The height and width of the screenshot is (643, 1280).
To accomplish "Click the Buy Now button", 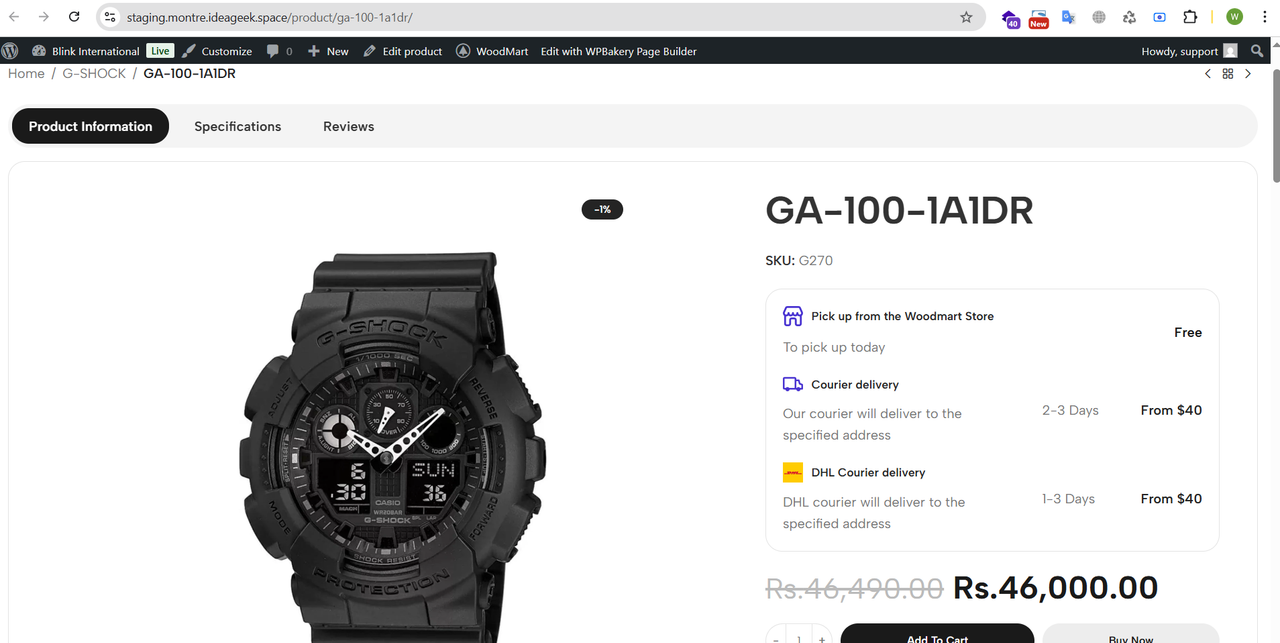I will (1131, 634).
